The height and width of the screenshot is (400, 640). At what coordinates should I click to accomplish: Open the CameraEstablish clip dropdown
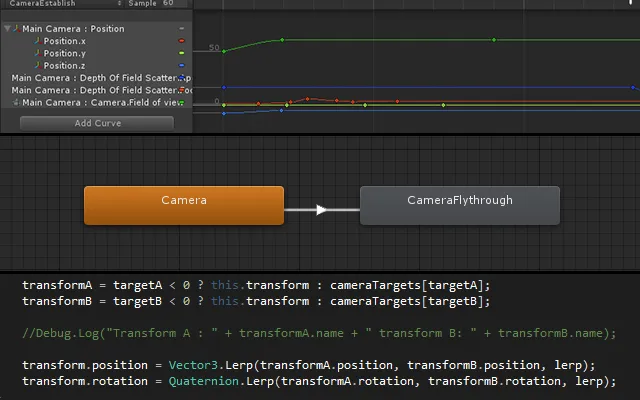[x=64, y=3]
